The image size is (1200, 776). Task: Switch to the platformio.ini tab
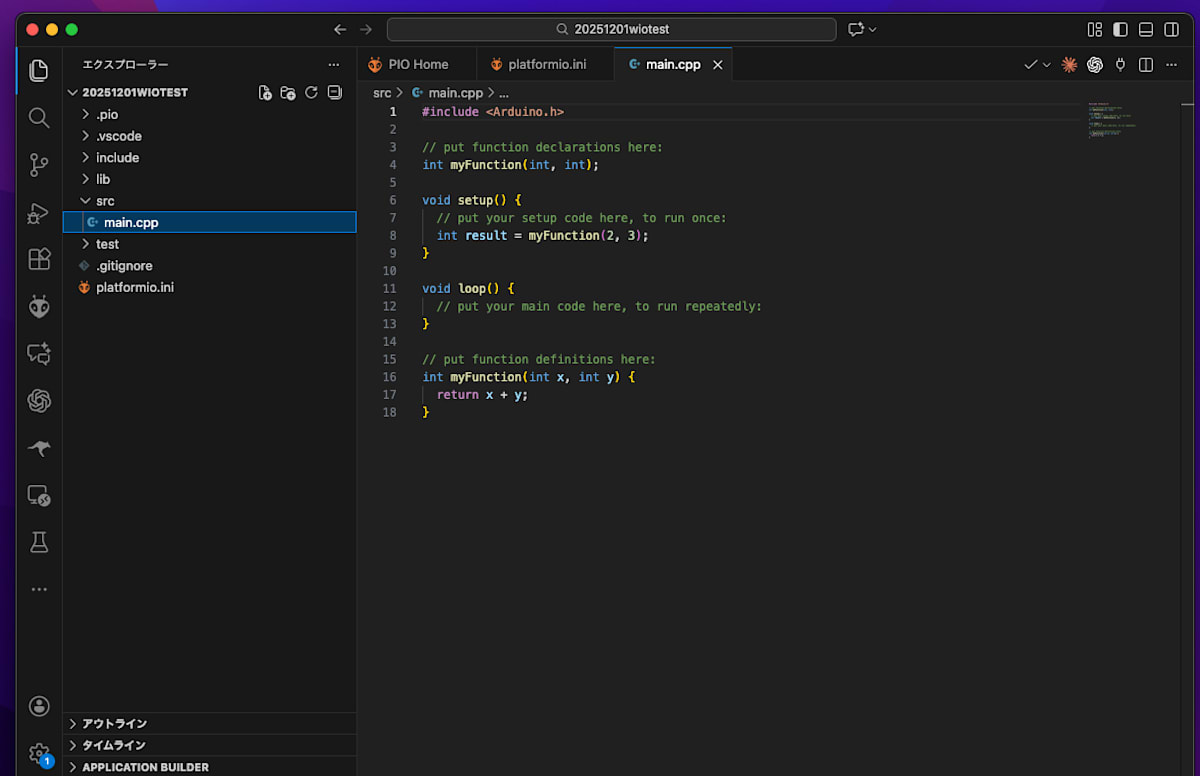pyautogui.click(x=546, y=64)
